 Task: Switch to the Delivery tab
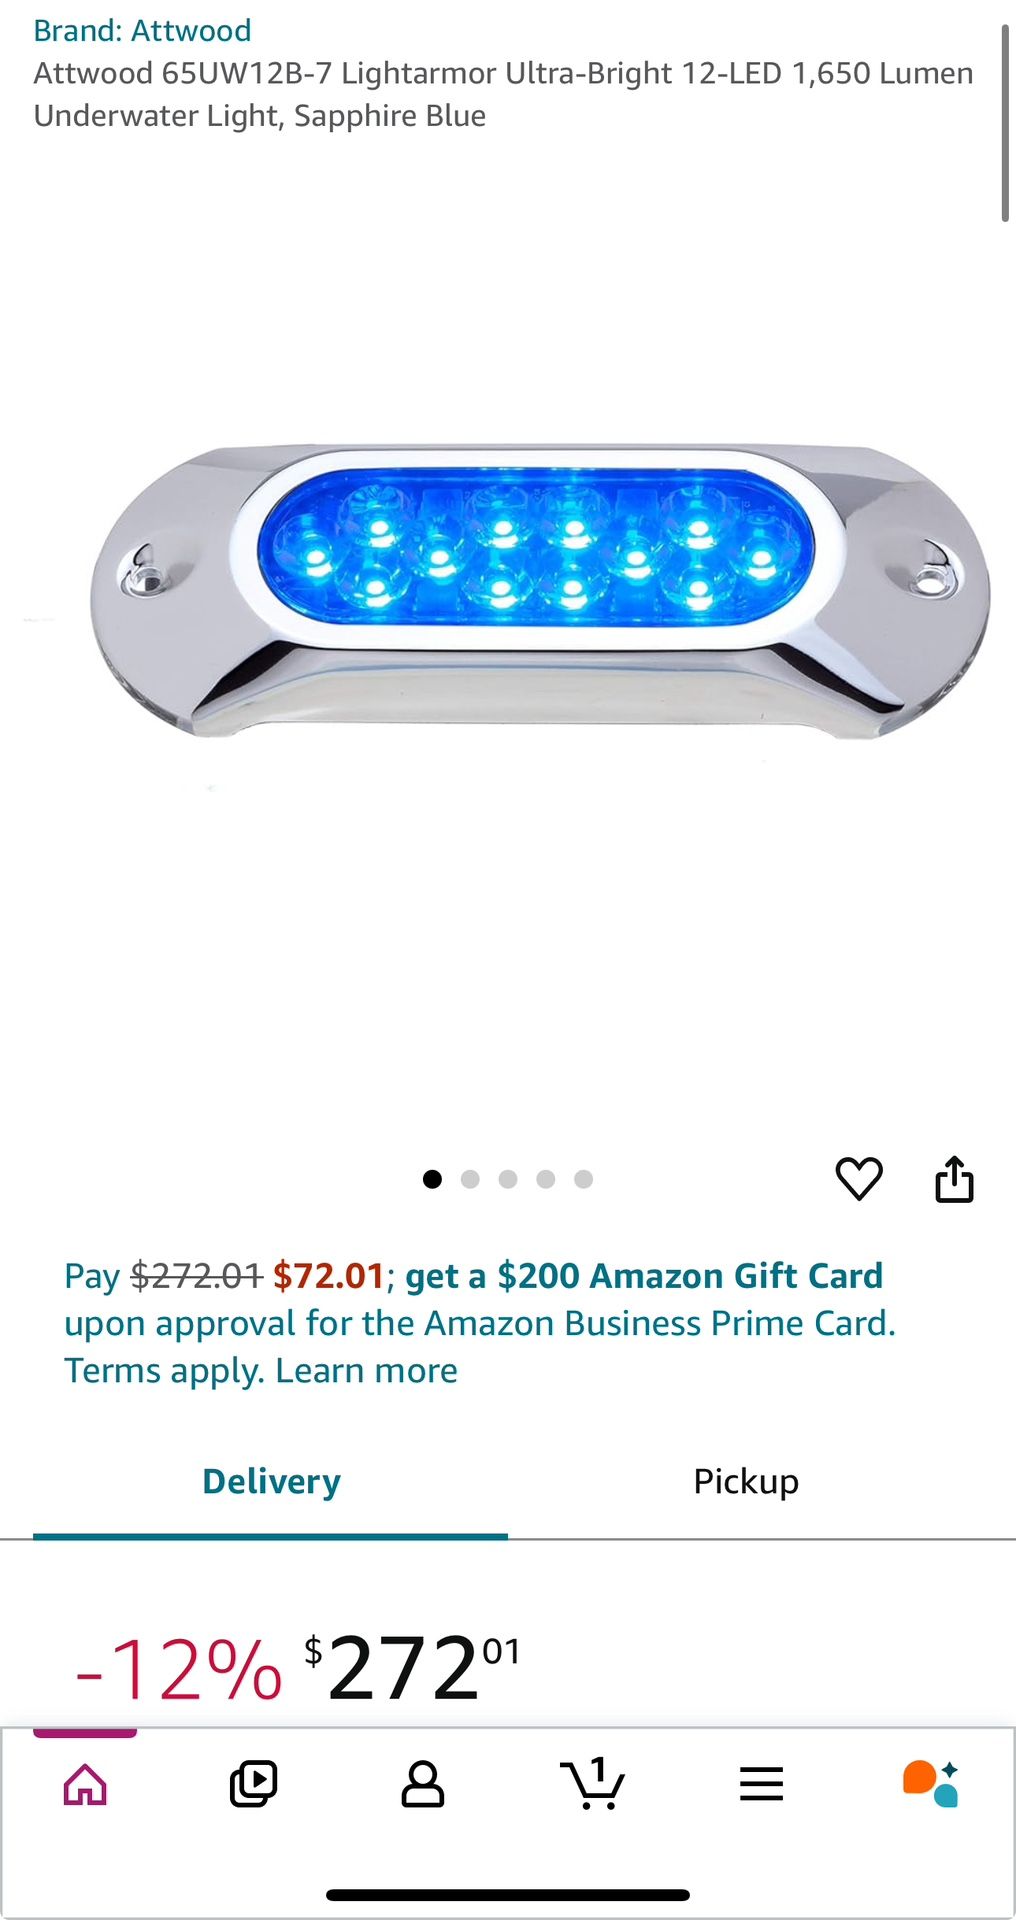click(271, 1481)
